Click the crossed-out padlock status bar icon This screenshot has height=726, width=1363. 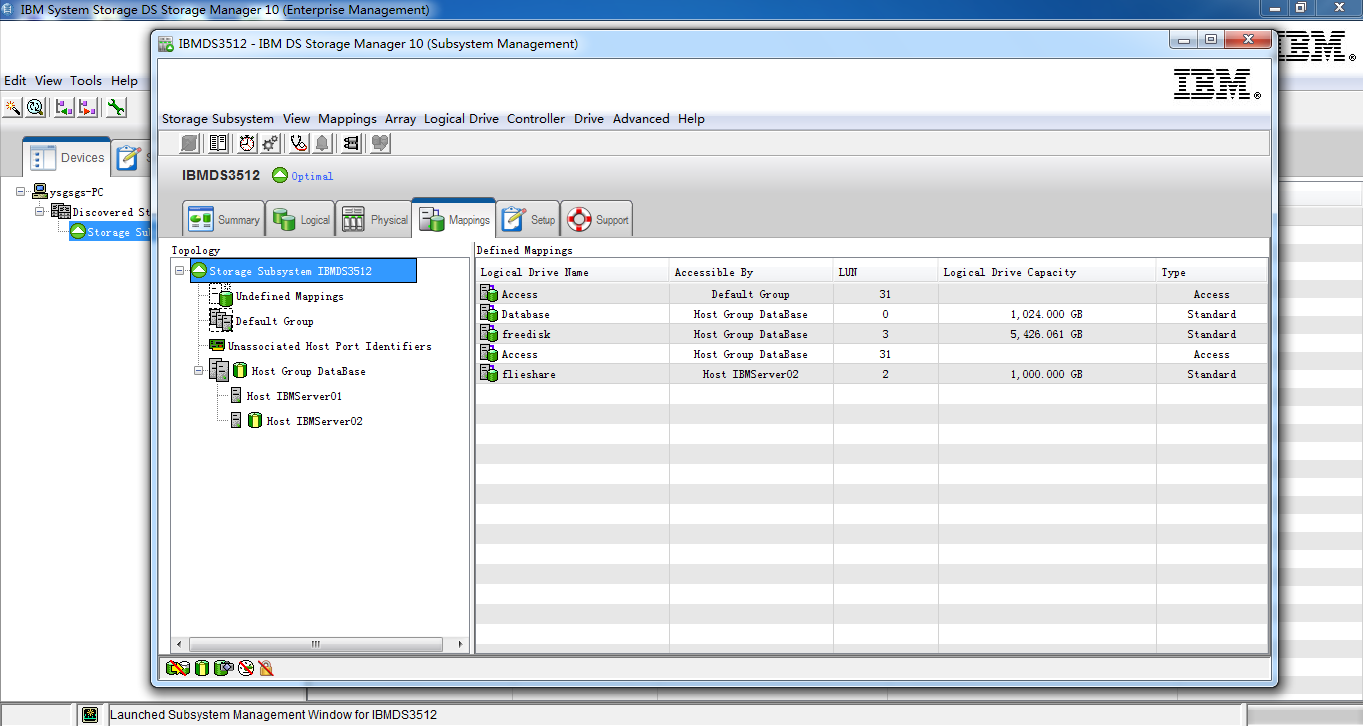tap(266, 668)
